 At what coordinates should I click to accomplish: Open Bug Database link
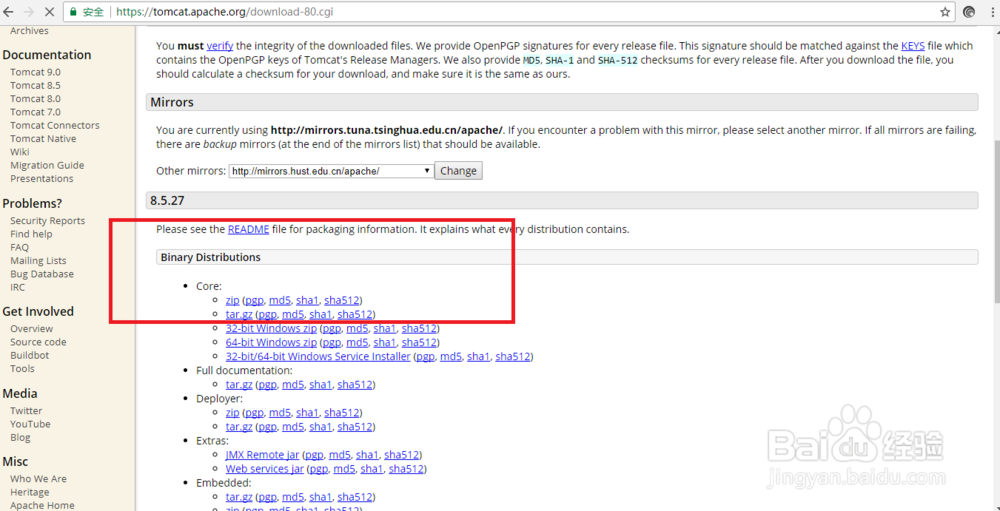(42, 274)
